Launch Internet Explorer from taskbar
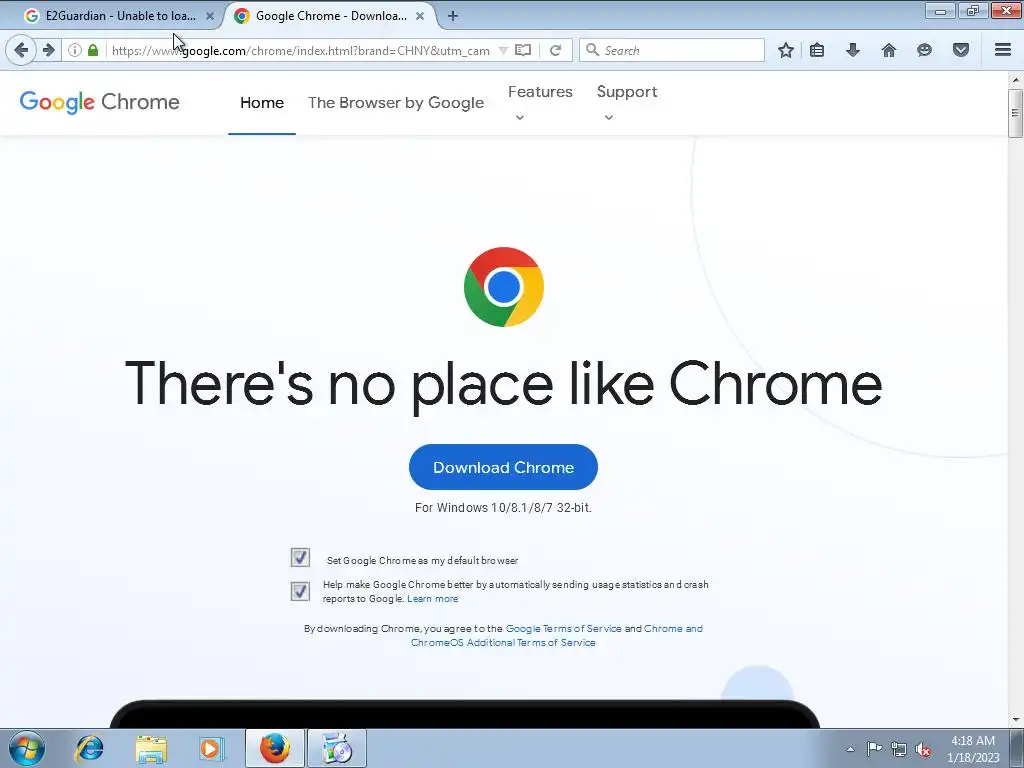1024x768 pixels. coord(89,748)
